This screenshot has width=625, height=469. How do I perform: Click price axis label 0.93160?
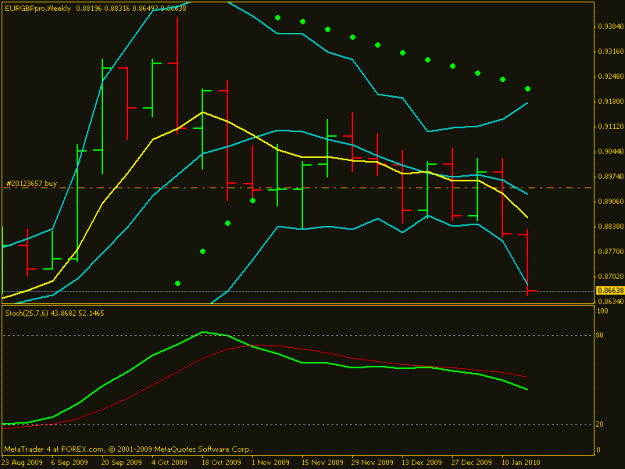click(x=610, y=52)
